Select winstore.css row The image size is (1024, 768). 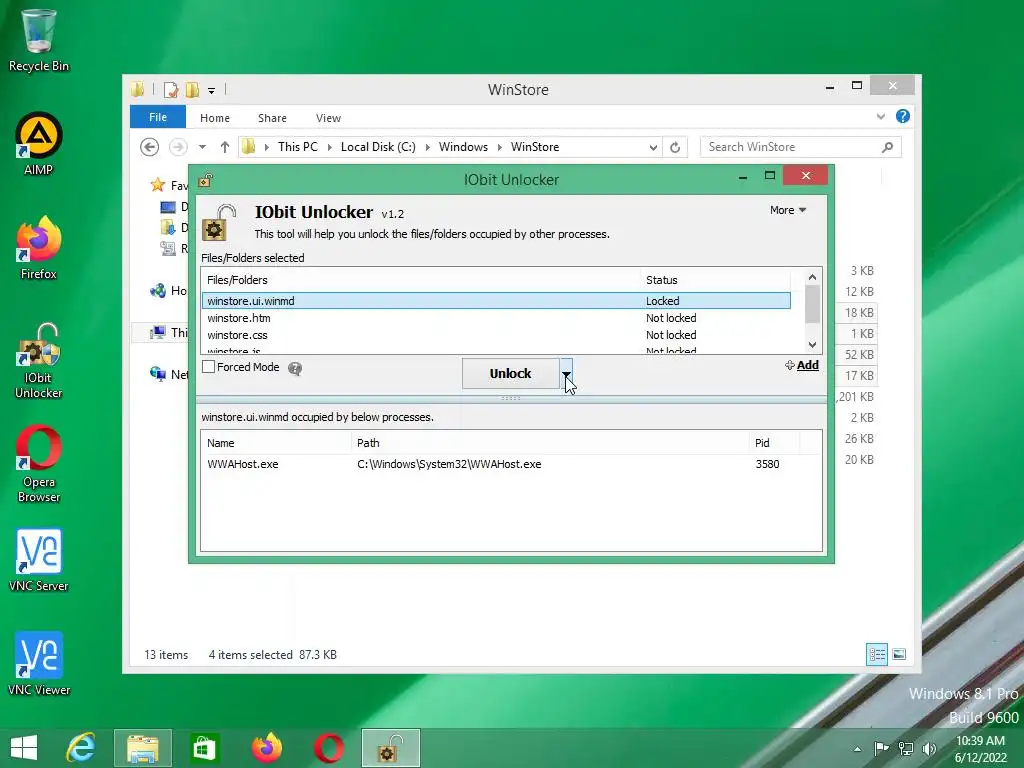(x=496, y=335)
